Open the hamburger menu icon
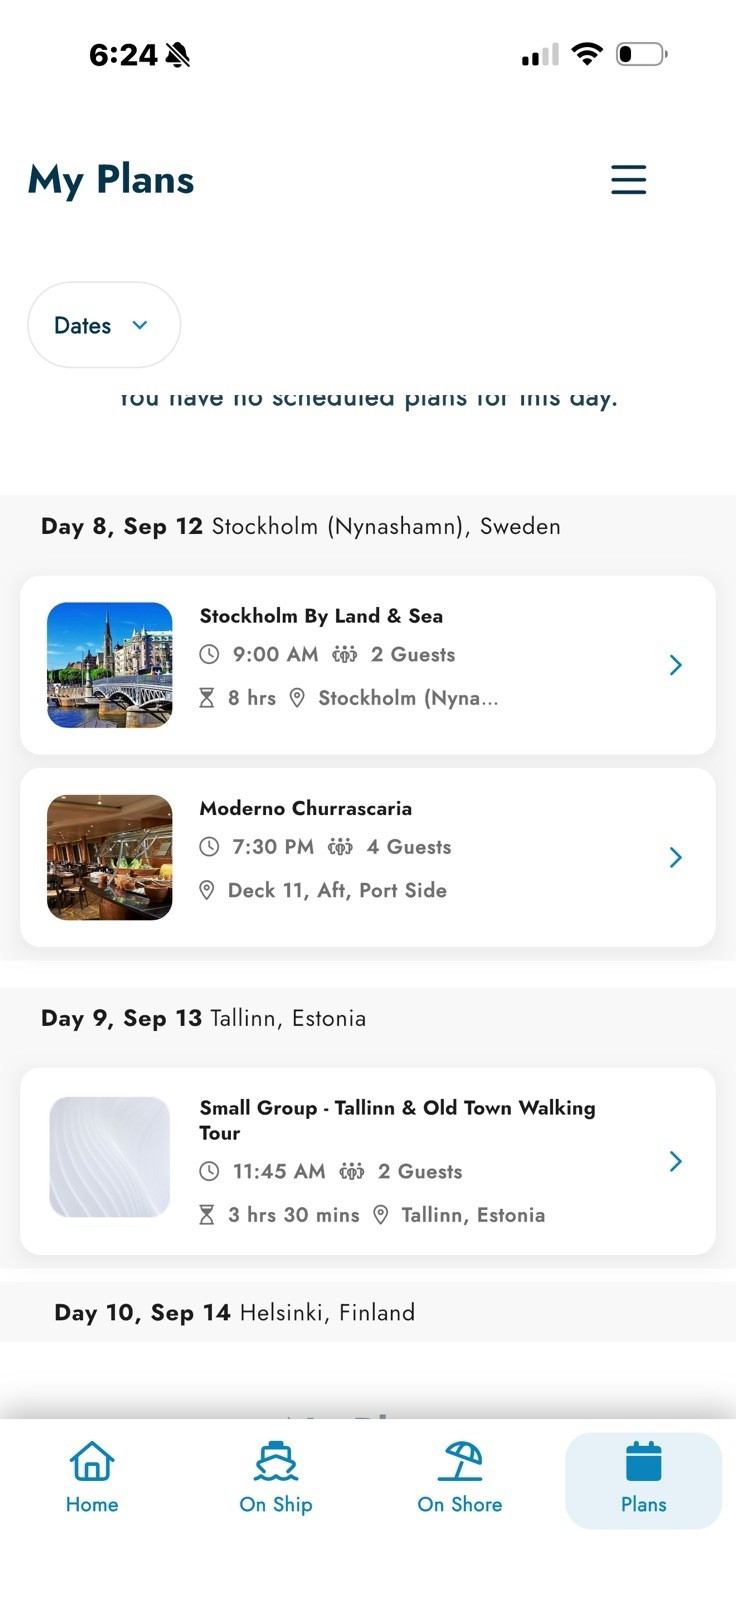 tap(629, 179)
